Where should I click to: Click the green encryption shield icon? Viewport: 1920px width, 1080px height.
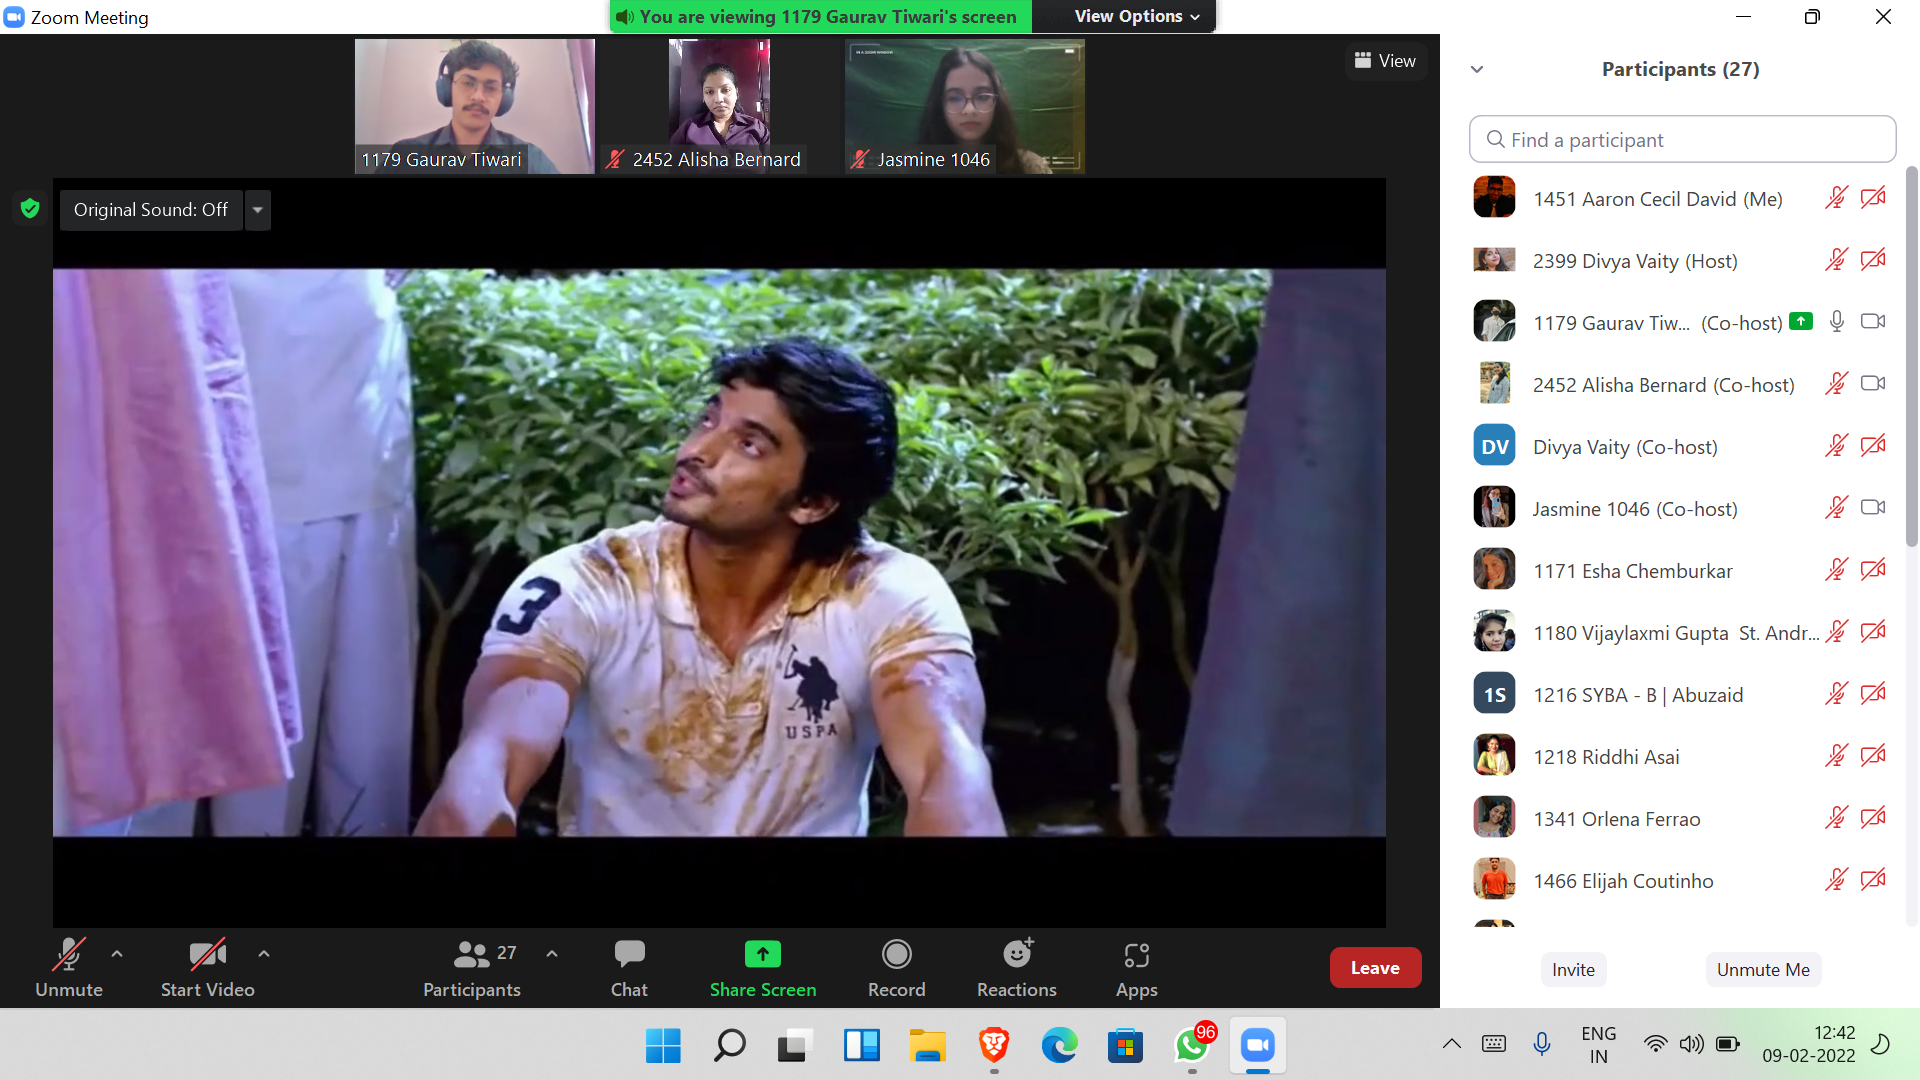[x=30, y=208]
